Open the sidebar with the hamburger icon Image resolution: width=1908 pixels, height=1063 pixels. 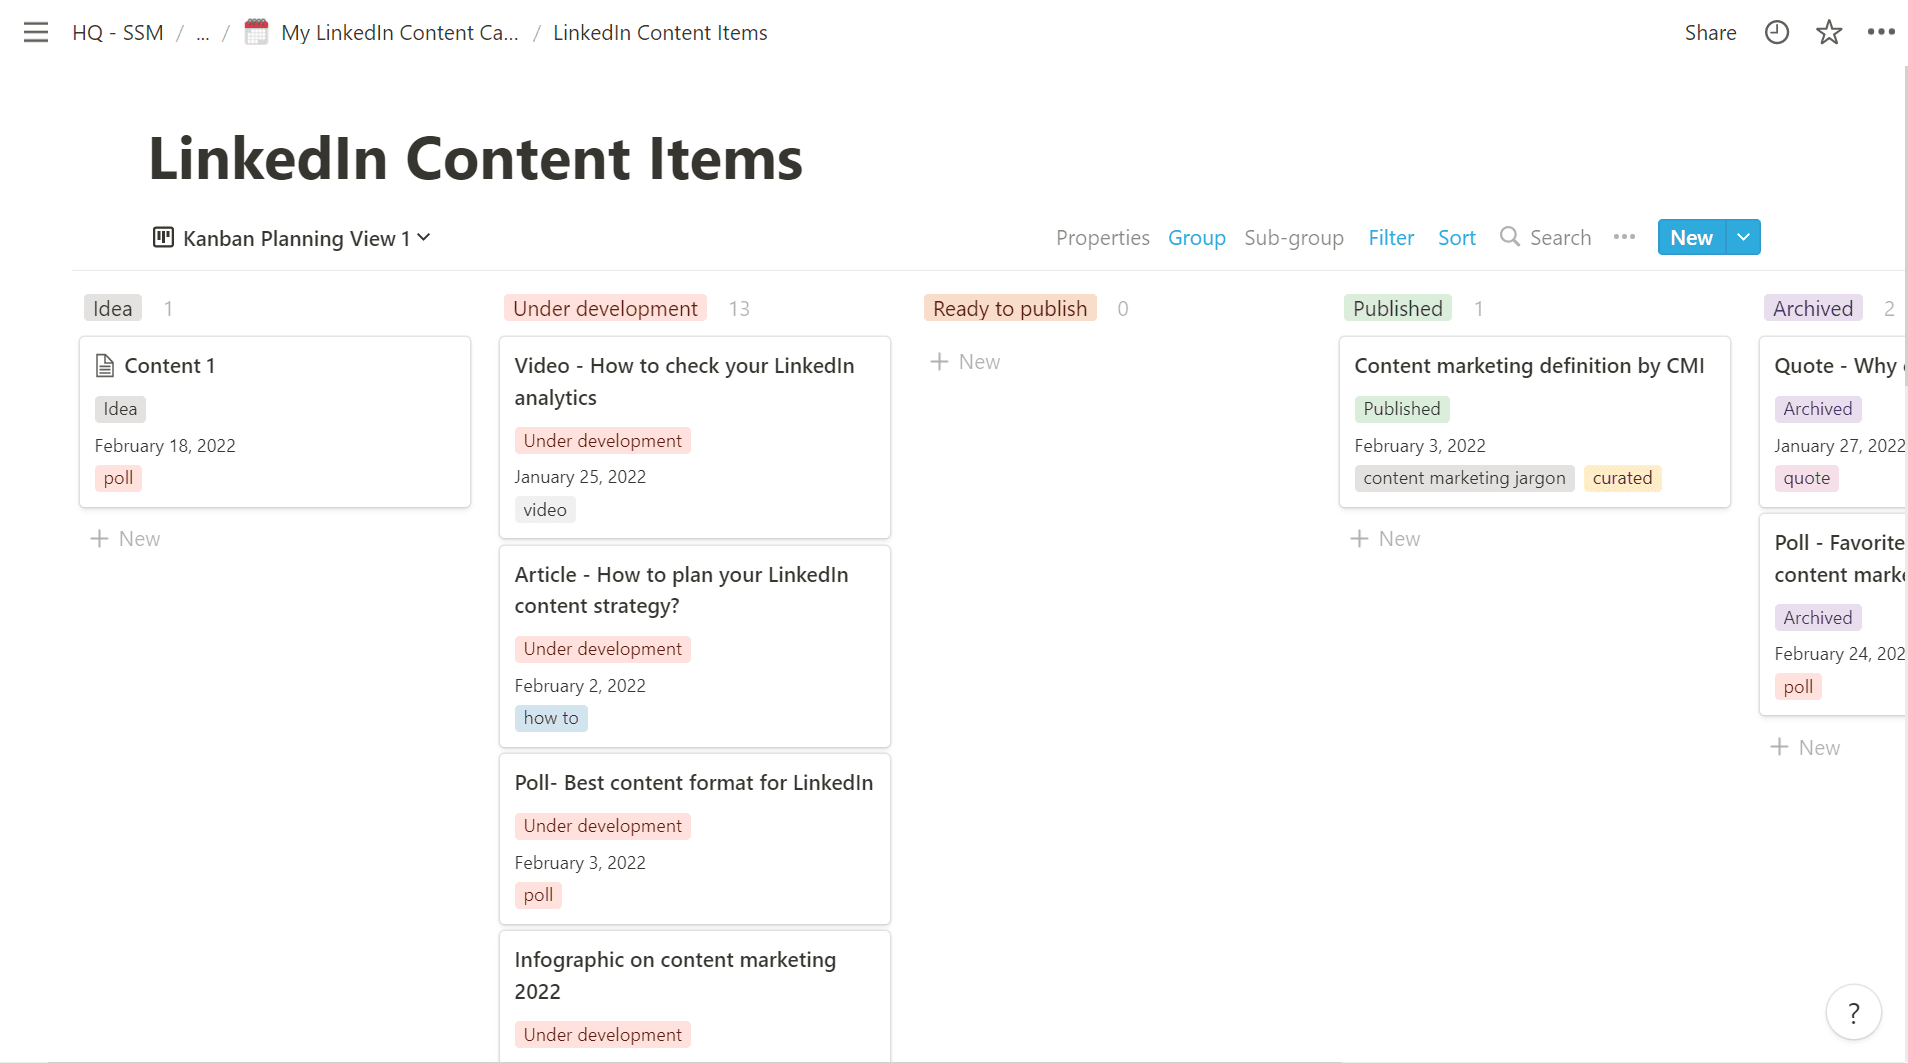tap(36, 32)
